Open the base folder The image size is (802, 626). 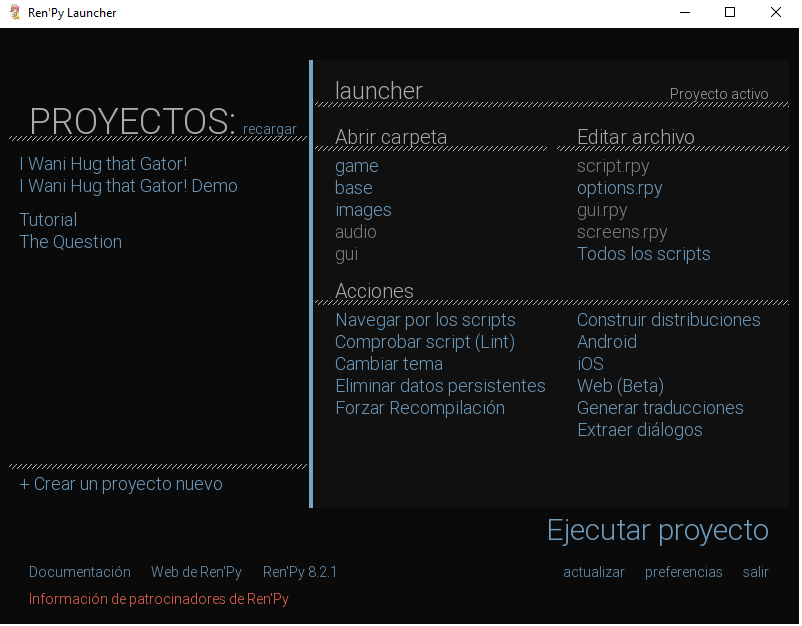tap(353, 188)
